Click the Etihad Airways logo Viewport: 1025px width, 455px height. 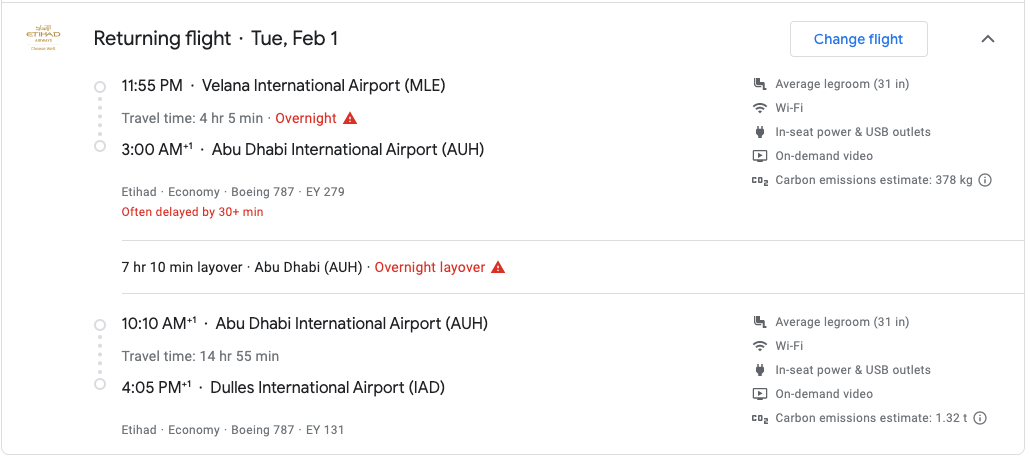(43, 38)
